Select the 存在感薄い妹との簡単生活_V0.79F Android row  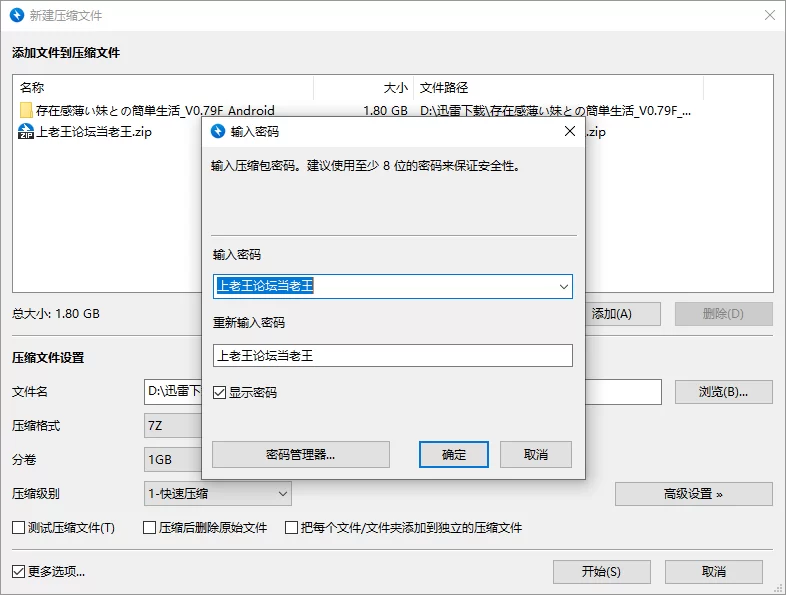[155, 110]
